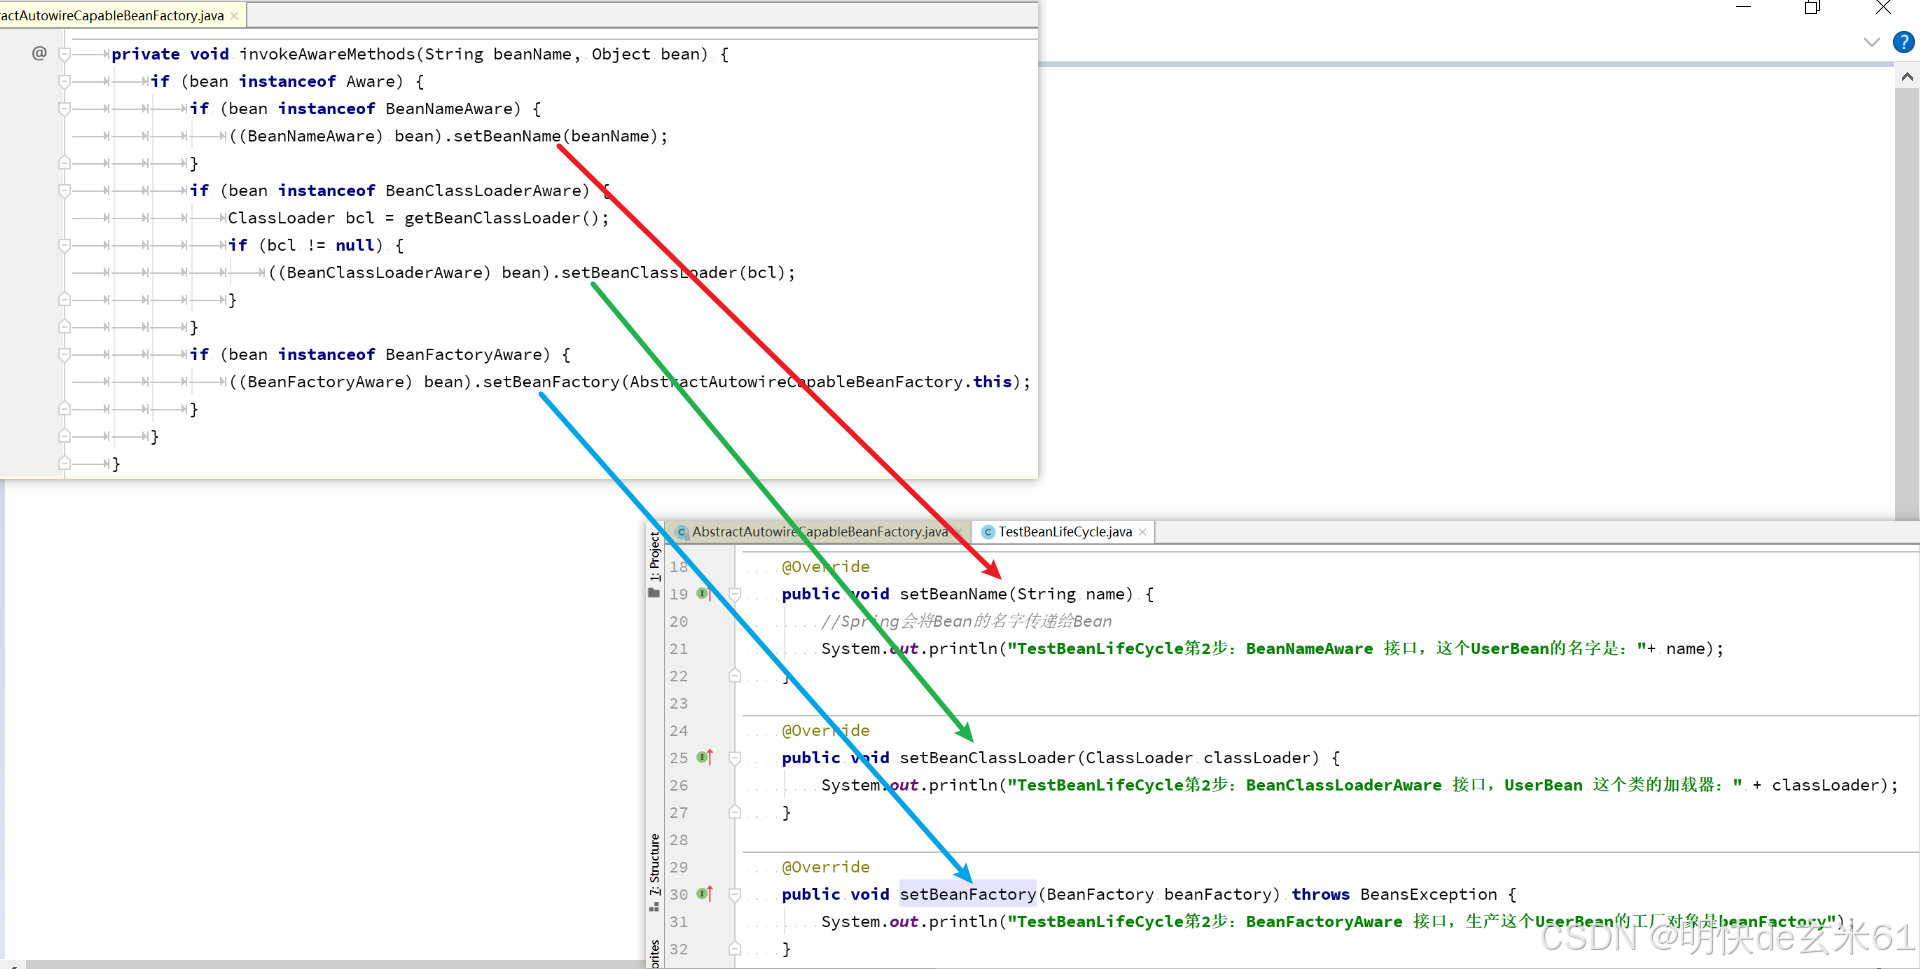1920x969 pixels.
Task: Click the blue help question mark icon
Action: click(x=1903, y=42)
